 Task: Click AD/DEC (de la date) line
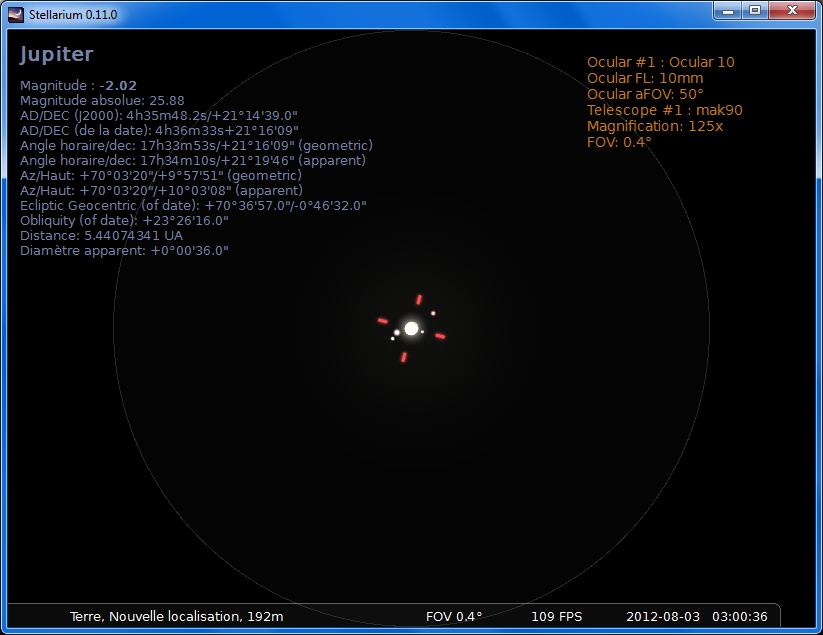[x=160, y=130]
